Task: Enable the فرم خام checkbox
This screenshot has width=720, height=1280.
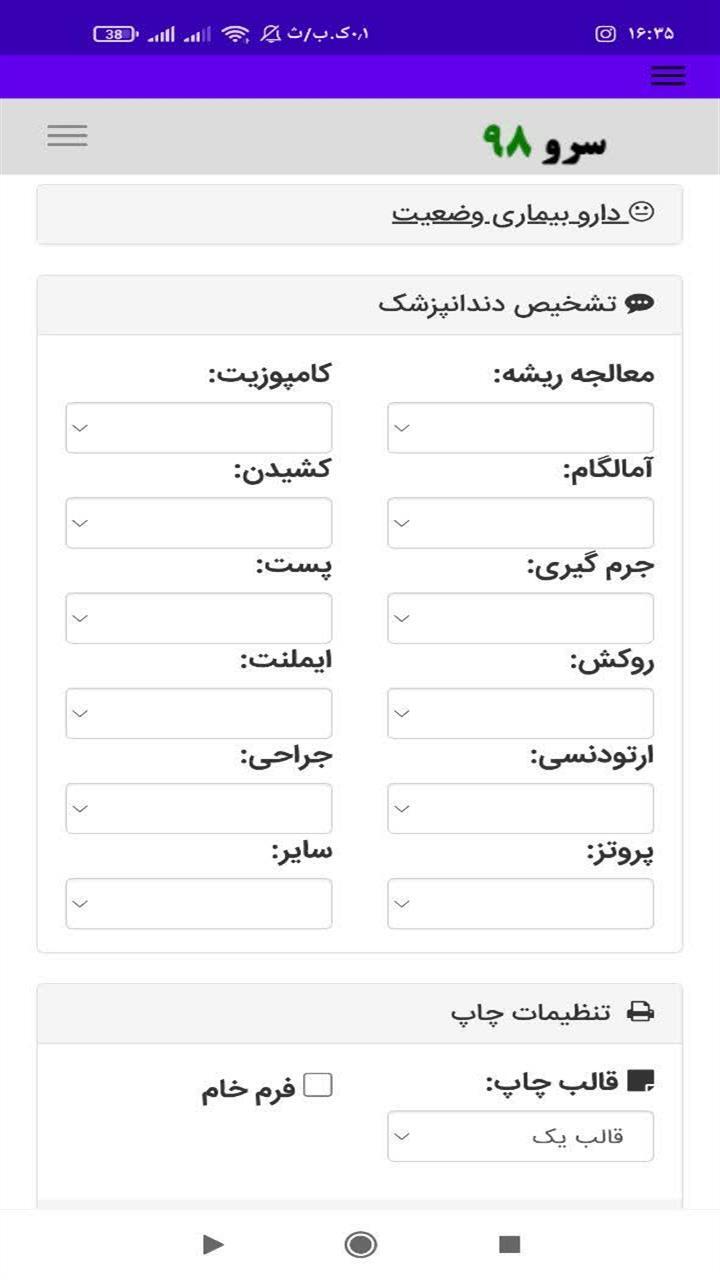Action: [318, 1085]
